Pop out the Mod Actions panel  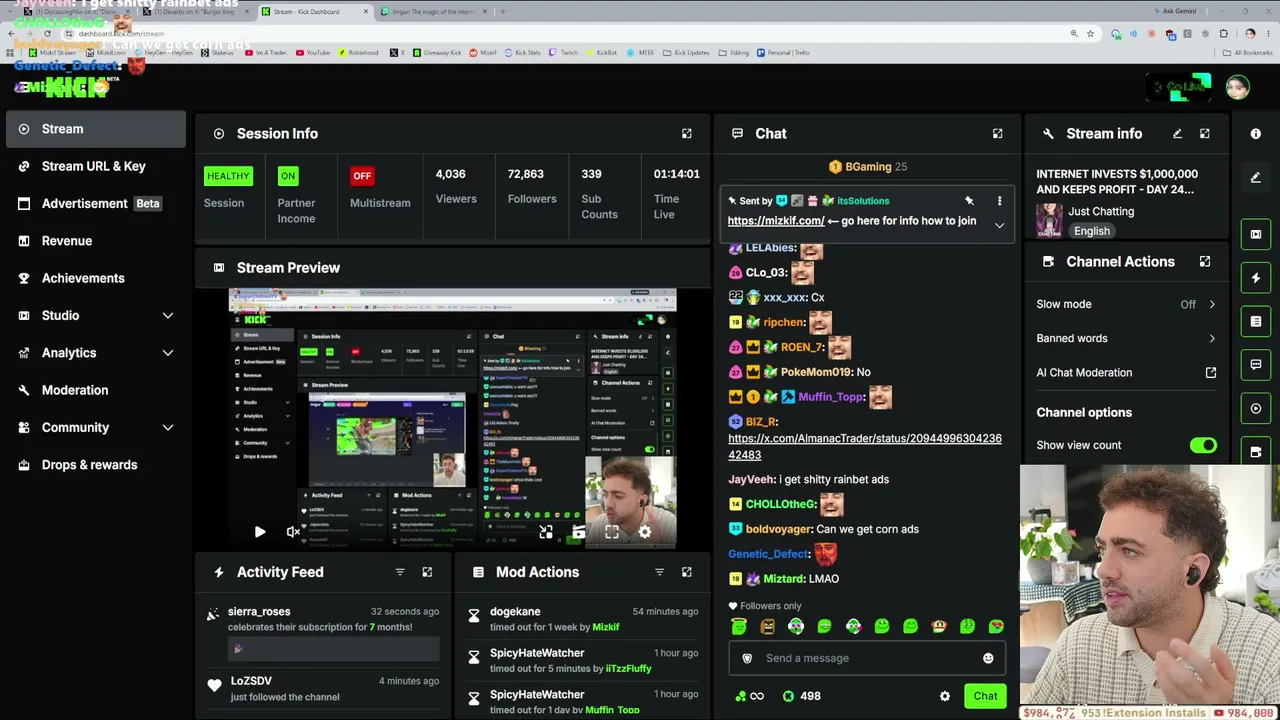pyautogui.click(x=686, y=572)
